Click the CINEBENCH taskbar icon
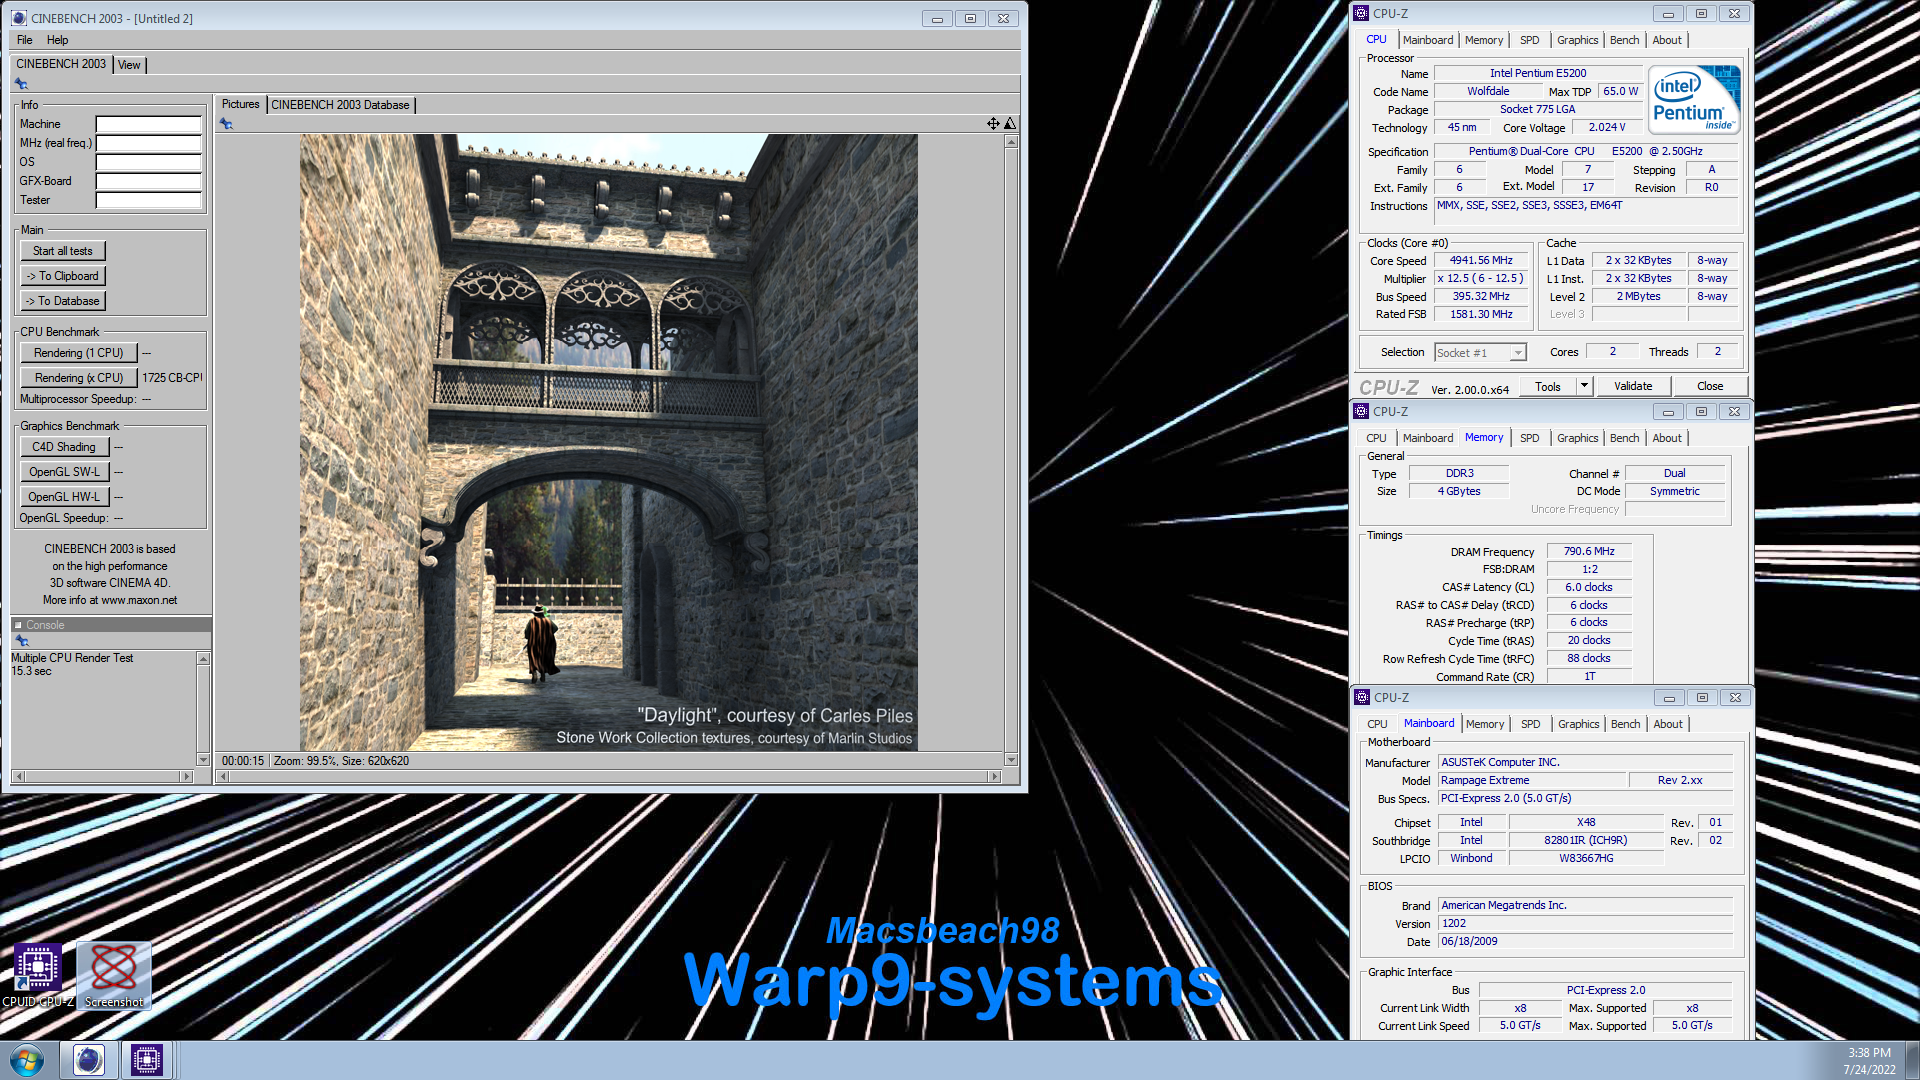The image size is (1920, 1080). coord(89,1060)
